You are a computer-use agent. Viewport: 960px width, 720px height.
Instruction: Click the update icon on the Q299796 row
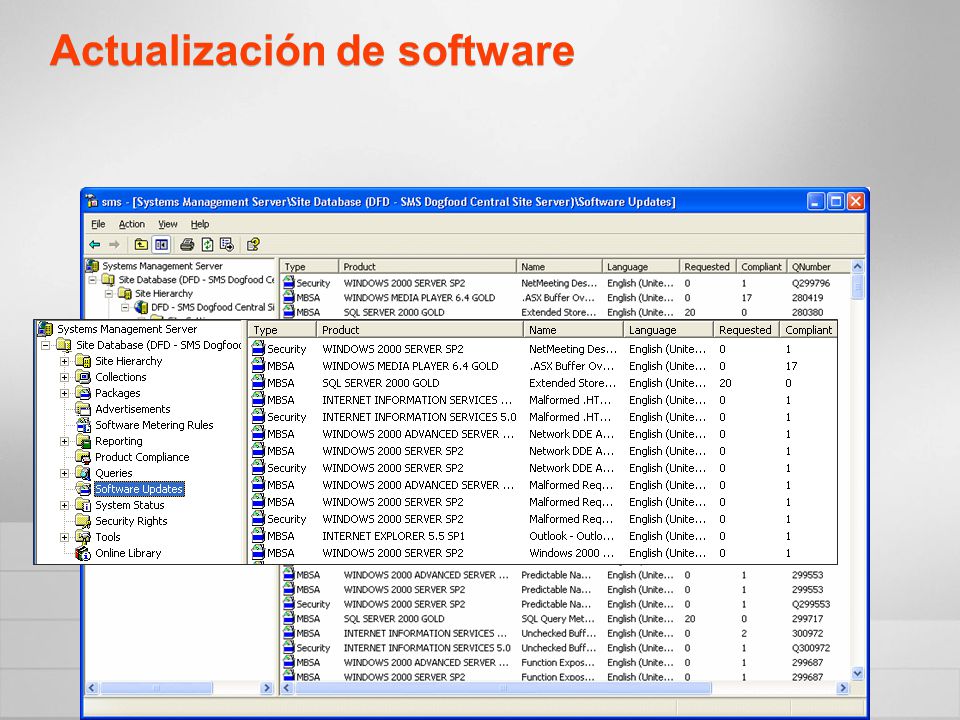pyautogui.click(x=288, y=283)
